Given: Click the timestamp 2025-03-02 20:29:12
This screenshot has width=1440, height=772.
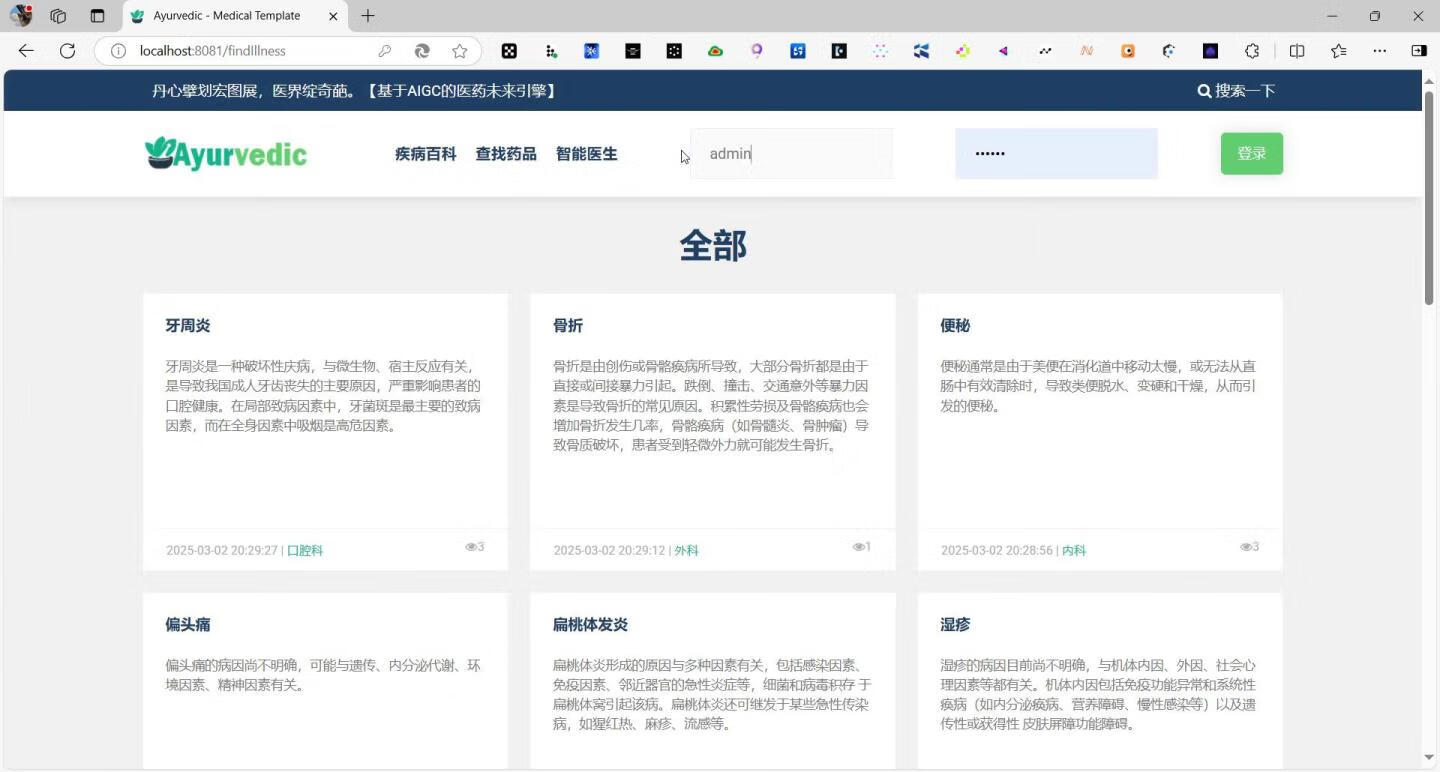Looking at the screenshot, I should pyautogui.click(x=610, y=551).
